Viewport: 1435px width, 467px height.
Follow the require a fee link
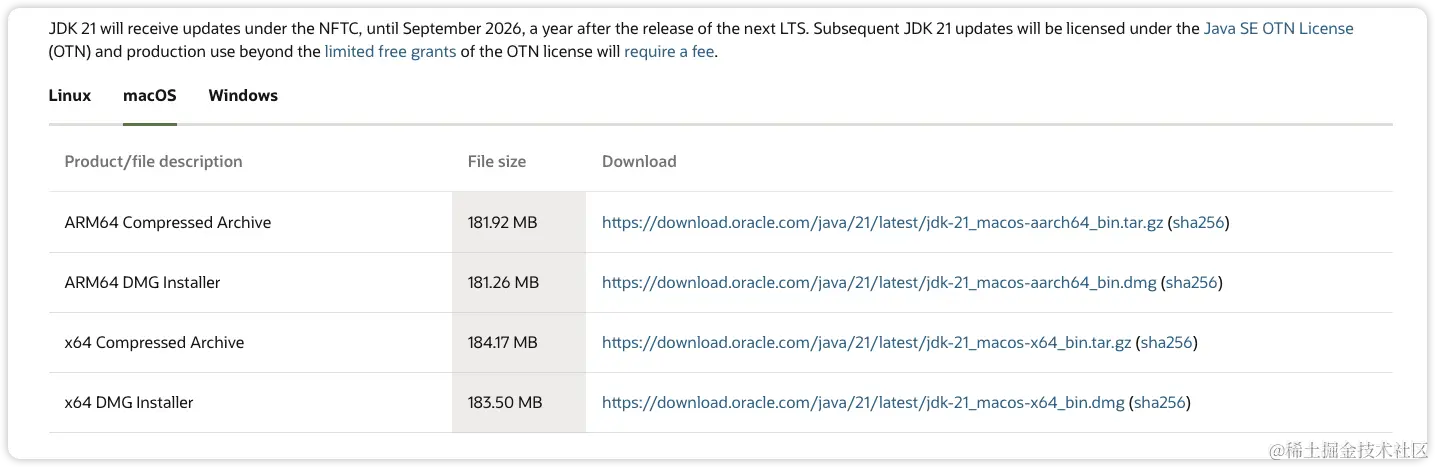pyautogui.click(x=669, y=52)
